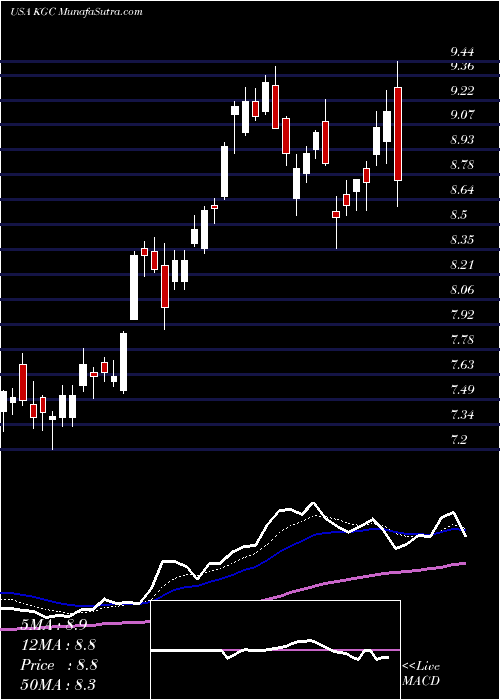Click the 8.21 price axis label
This screenshot has width=500, height=700.
(x=462, y=266)
